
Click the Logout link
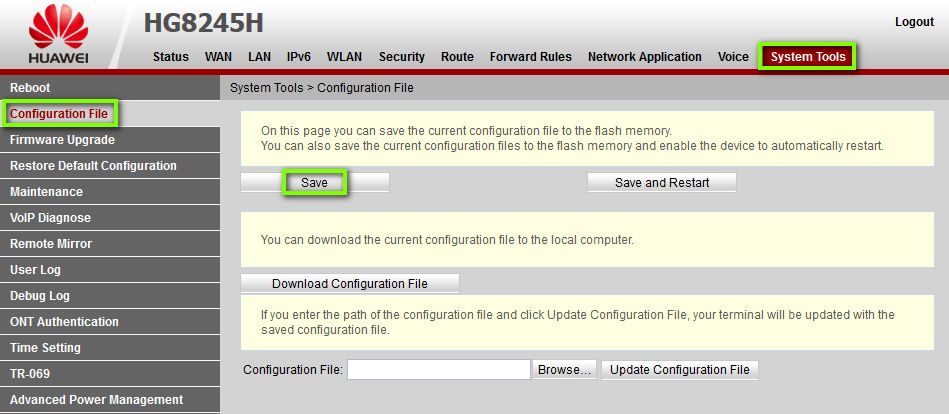(914, 22)
